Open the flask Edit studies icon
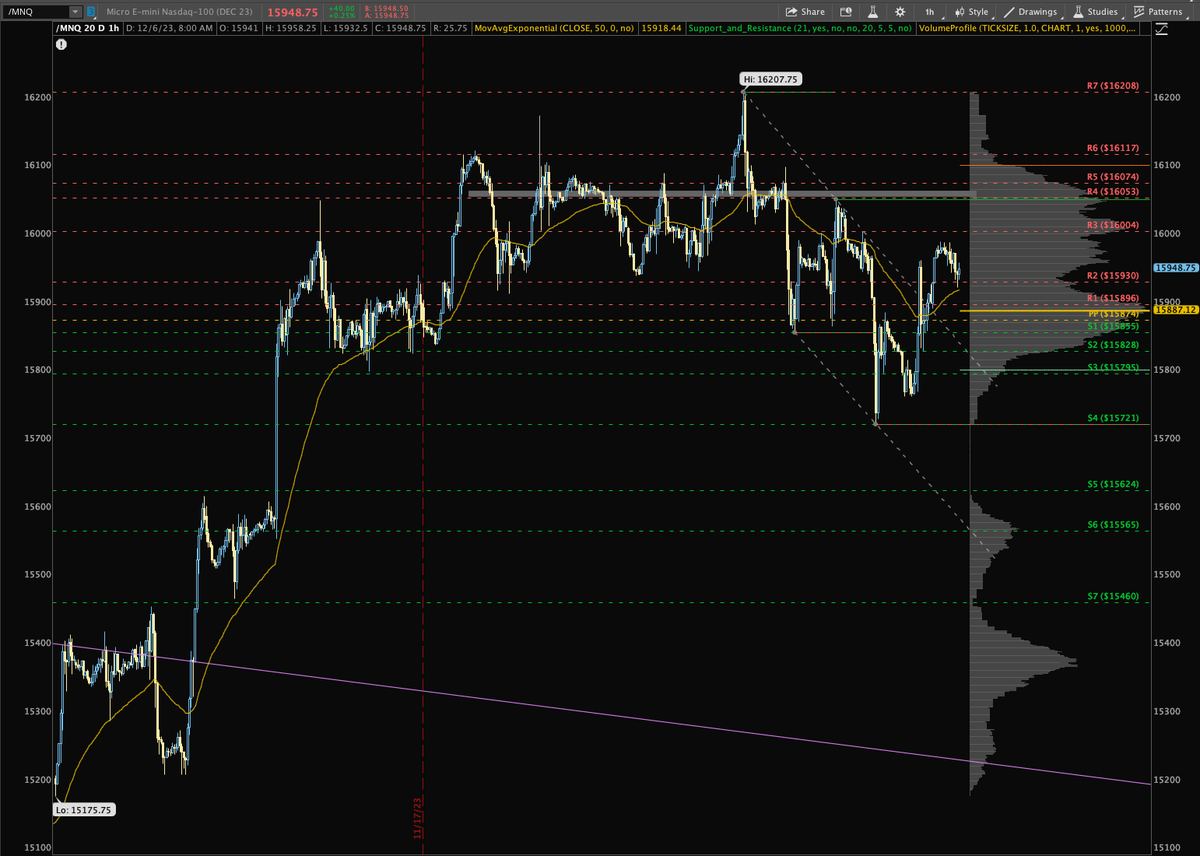1200x856 pixels. click(x=873, y=11)
